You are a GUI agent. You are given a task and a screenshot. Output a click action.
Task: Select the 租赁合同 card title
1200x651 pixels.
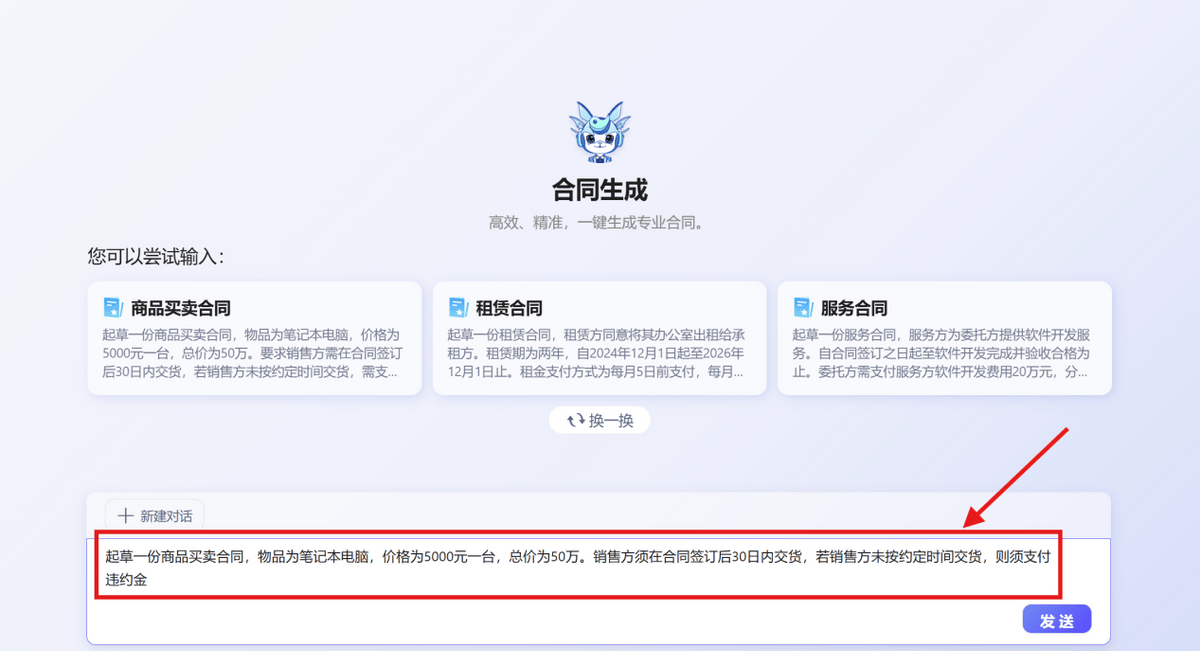point(509,308)
